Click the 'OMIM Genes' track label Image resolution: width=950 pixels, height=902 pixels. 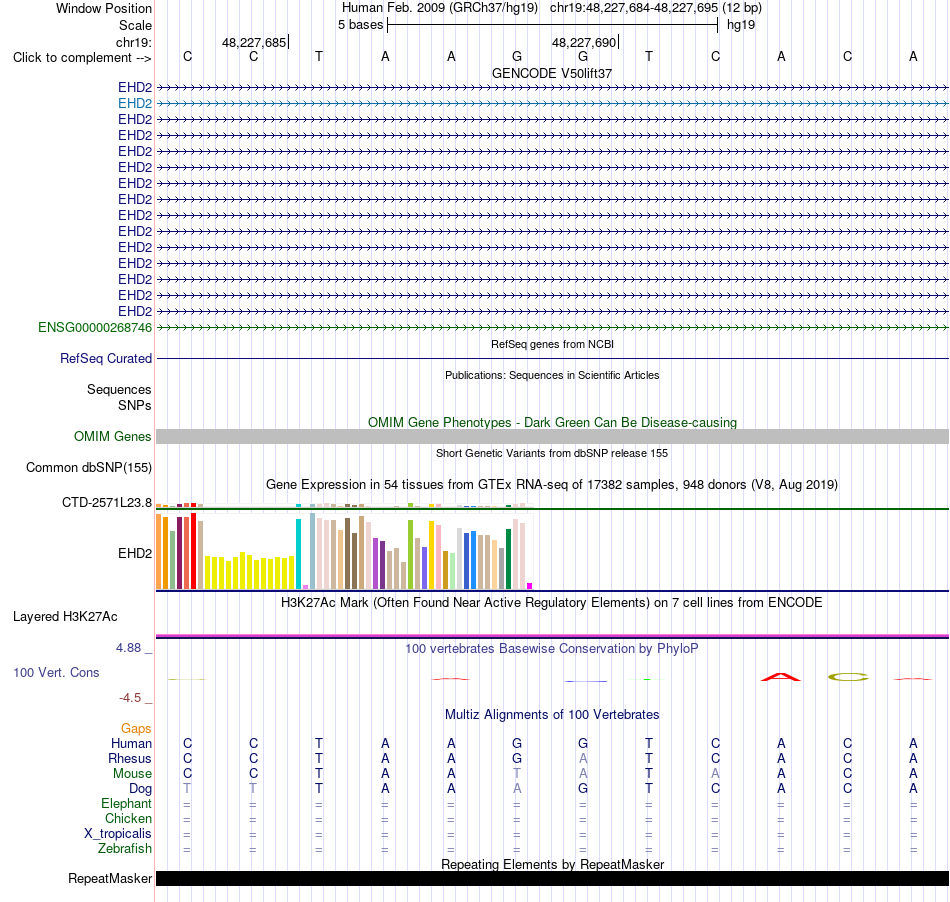point(113,436)
